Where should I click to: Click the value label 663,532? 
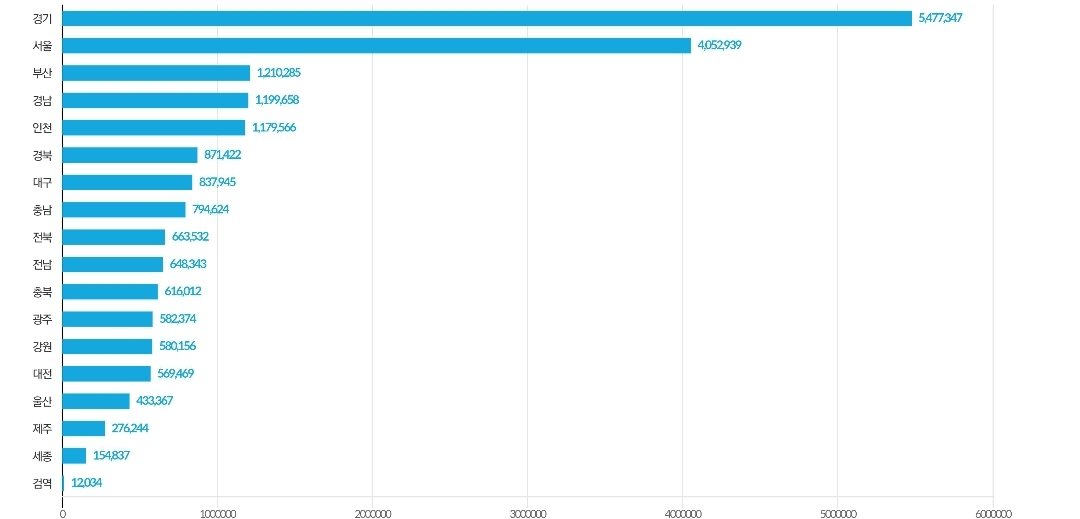190,237
